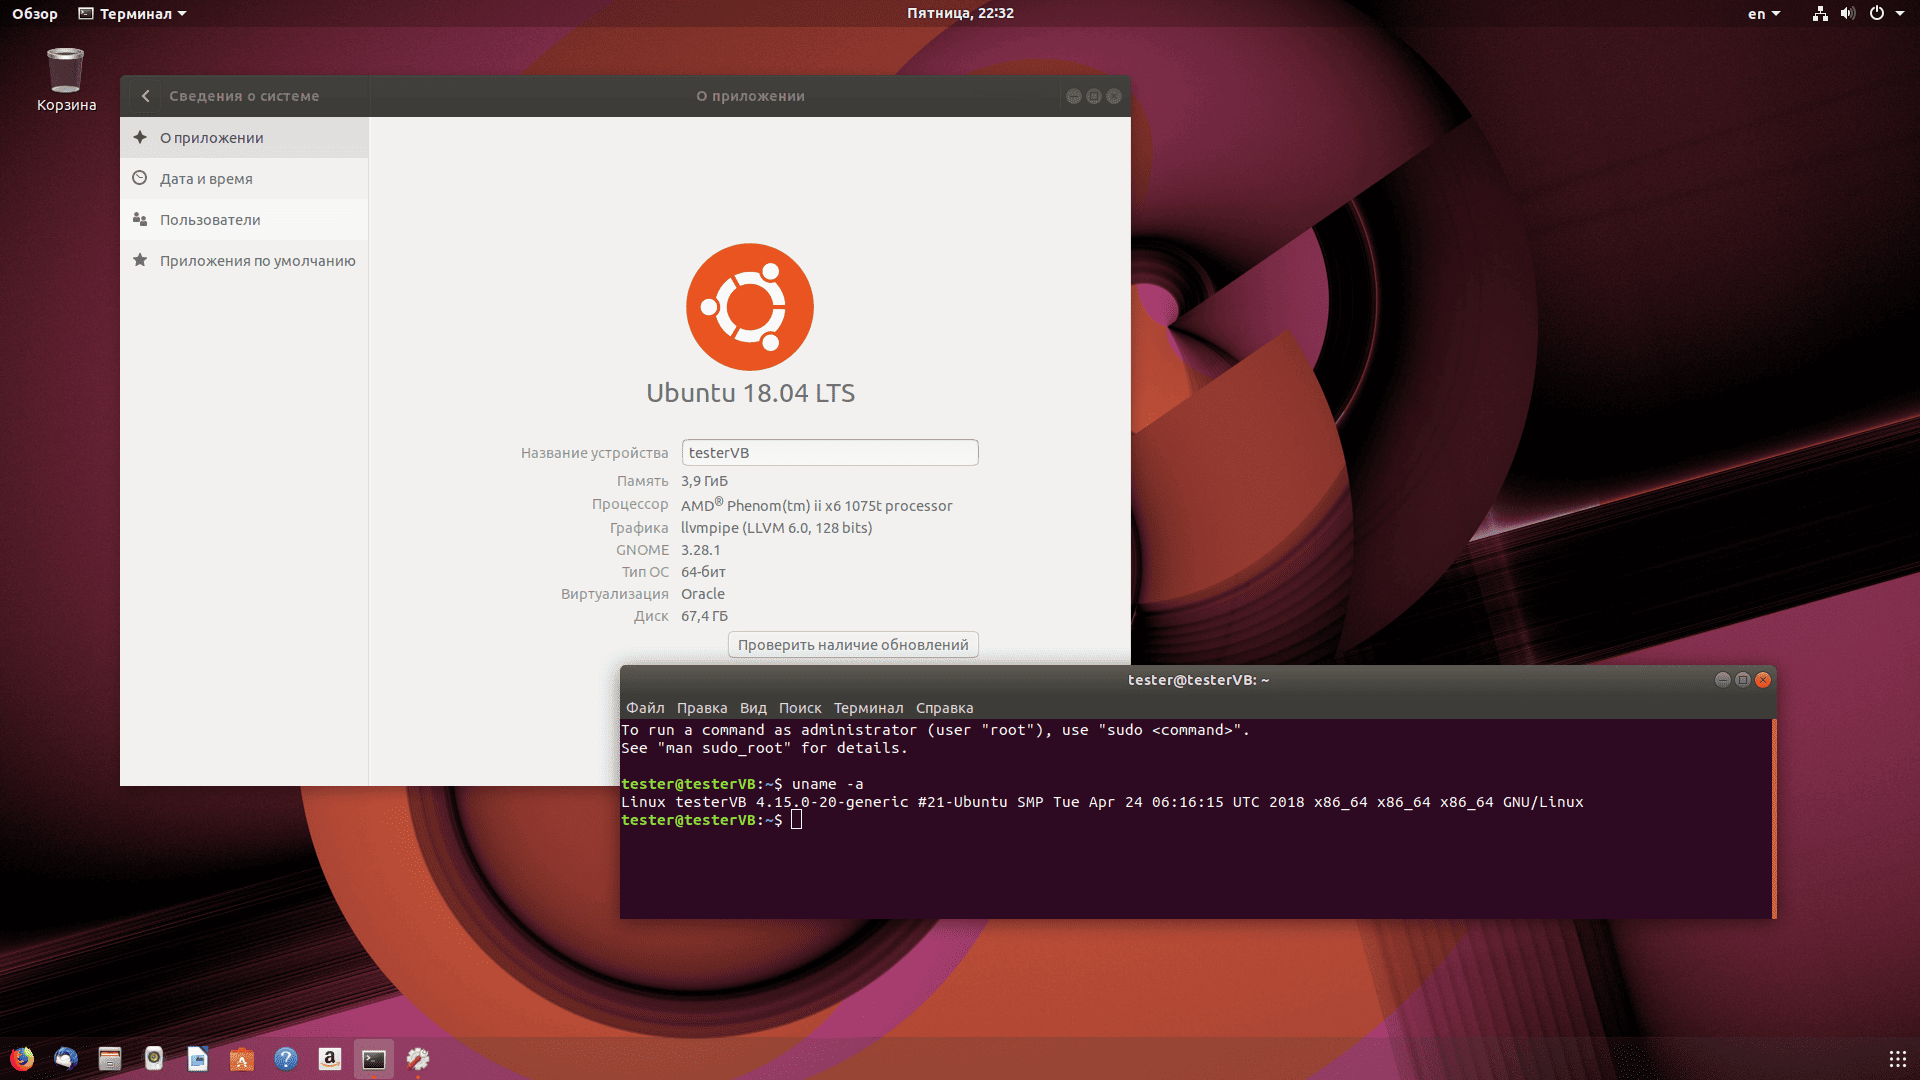Maximize the terminal window
Viewport: 1920px width, 1080px height.
(x=1743, y=680)
